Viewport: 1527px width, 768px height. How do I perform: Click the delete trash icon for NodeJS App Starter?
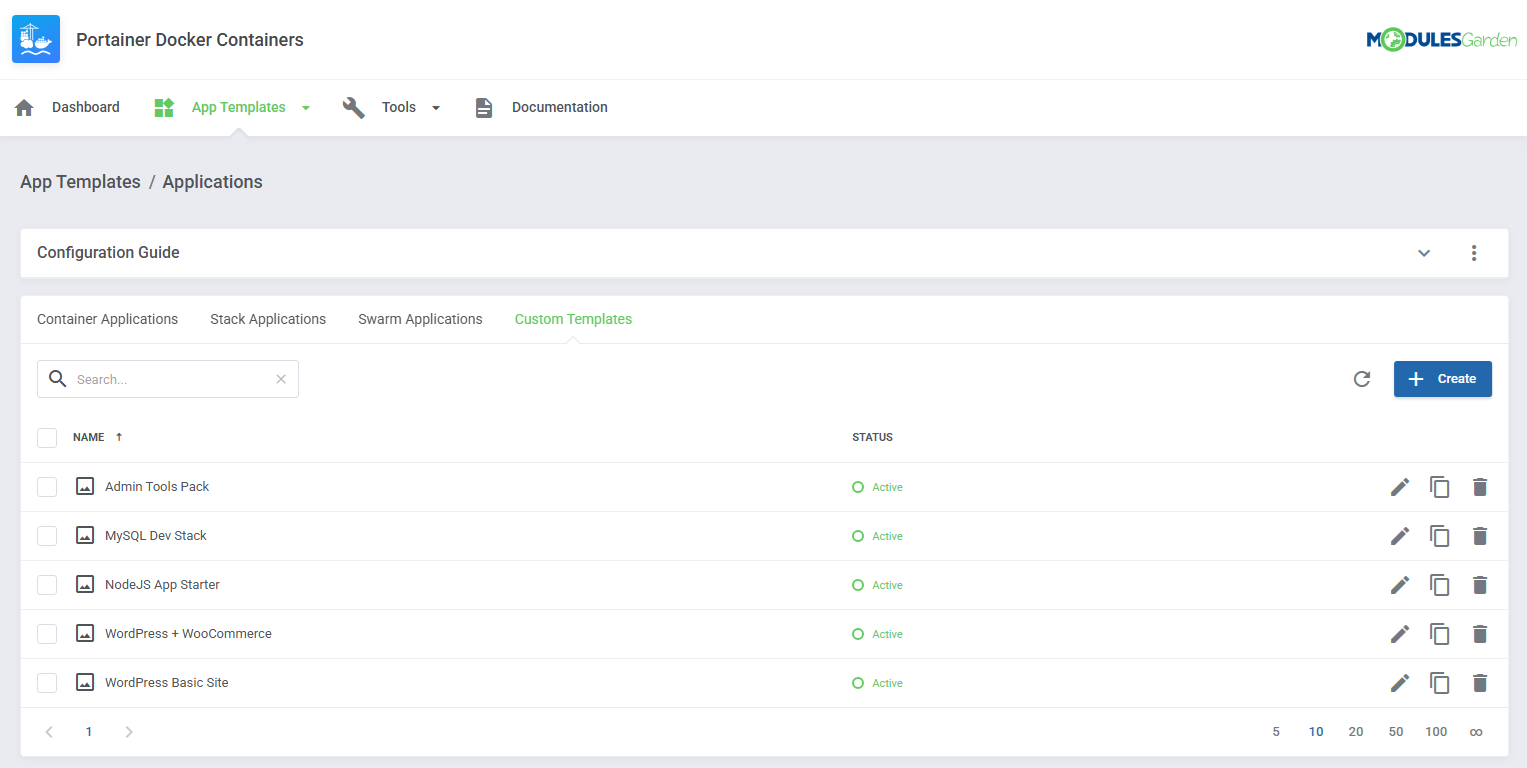[1480, 585]
